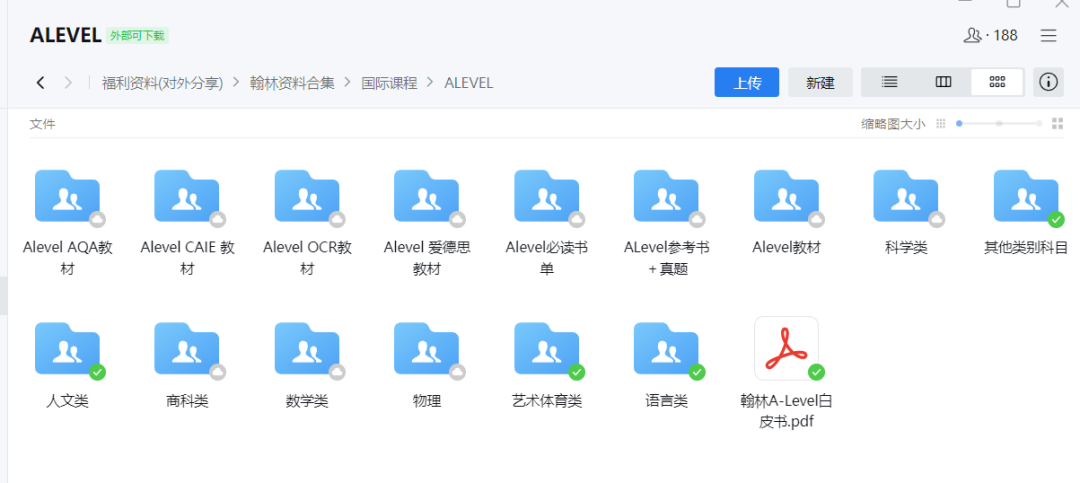Open the 艺术体育类 folder
The height and width of the screenshot is (483, 1080).
coord(546,349)
